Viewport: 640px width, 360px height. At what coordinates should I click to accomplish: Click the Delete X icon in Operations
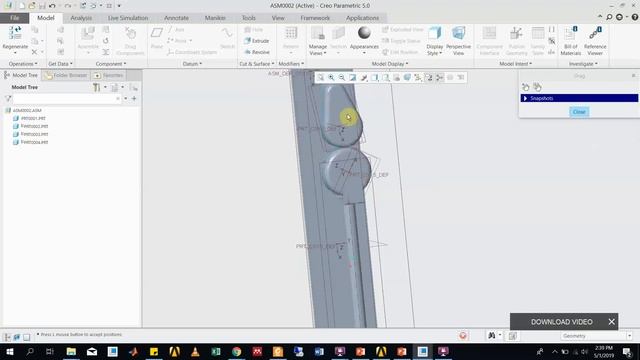[34, 52]
